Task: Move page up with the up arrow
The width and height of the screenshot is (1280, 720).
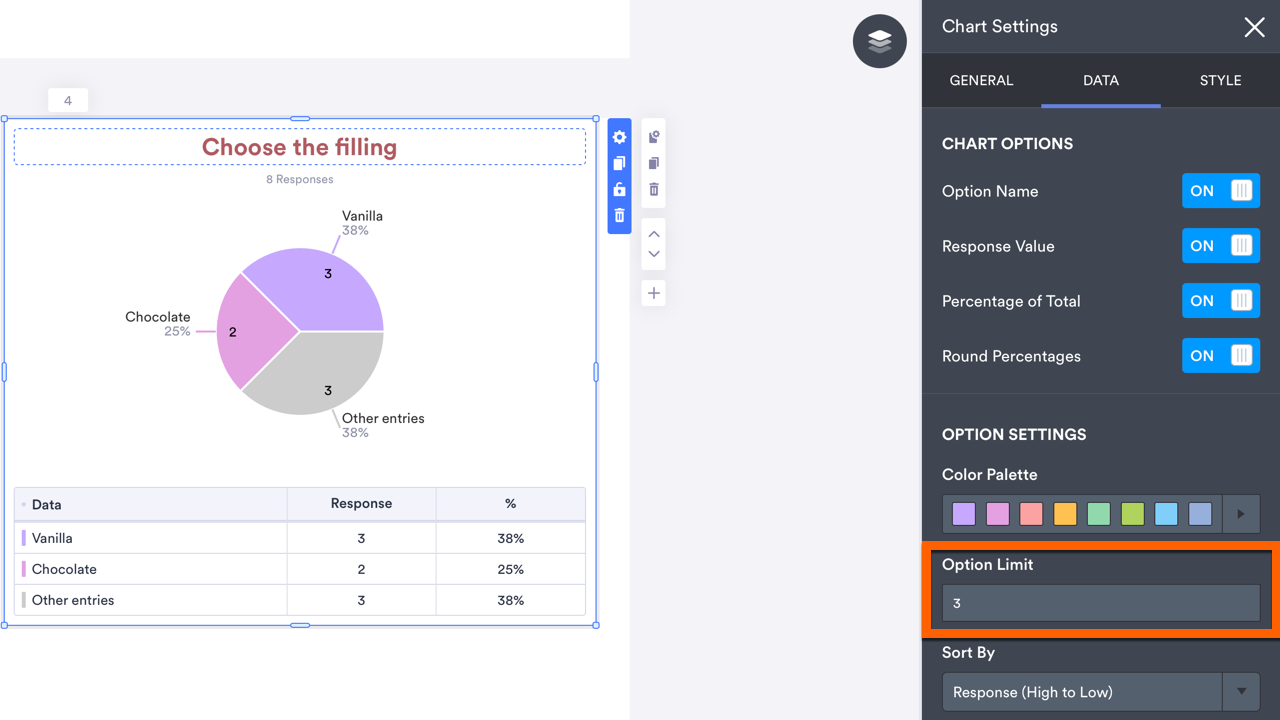Action: point(654,234)
